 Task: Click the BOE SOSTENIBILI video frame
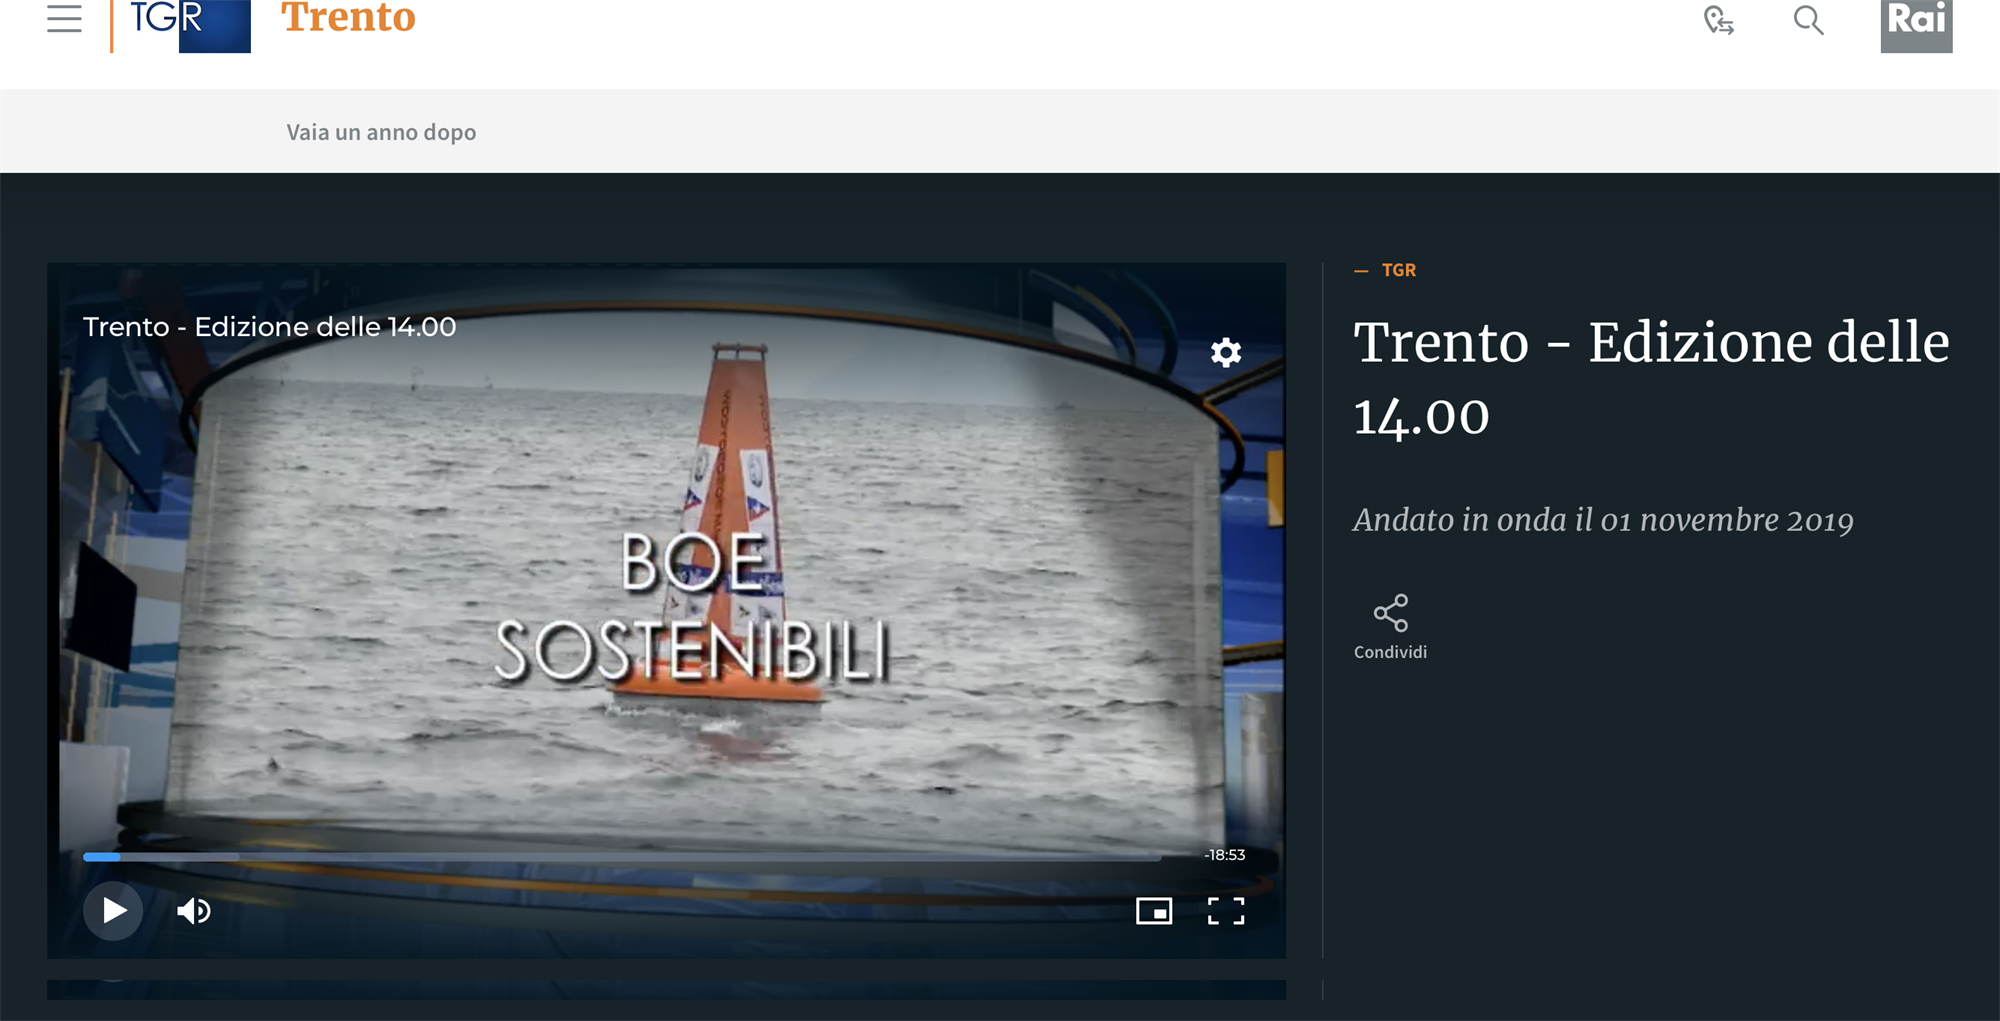pyautogui.click(x=690, y=600)
